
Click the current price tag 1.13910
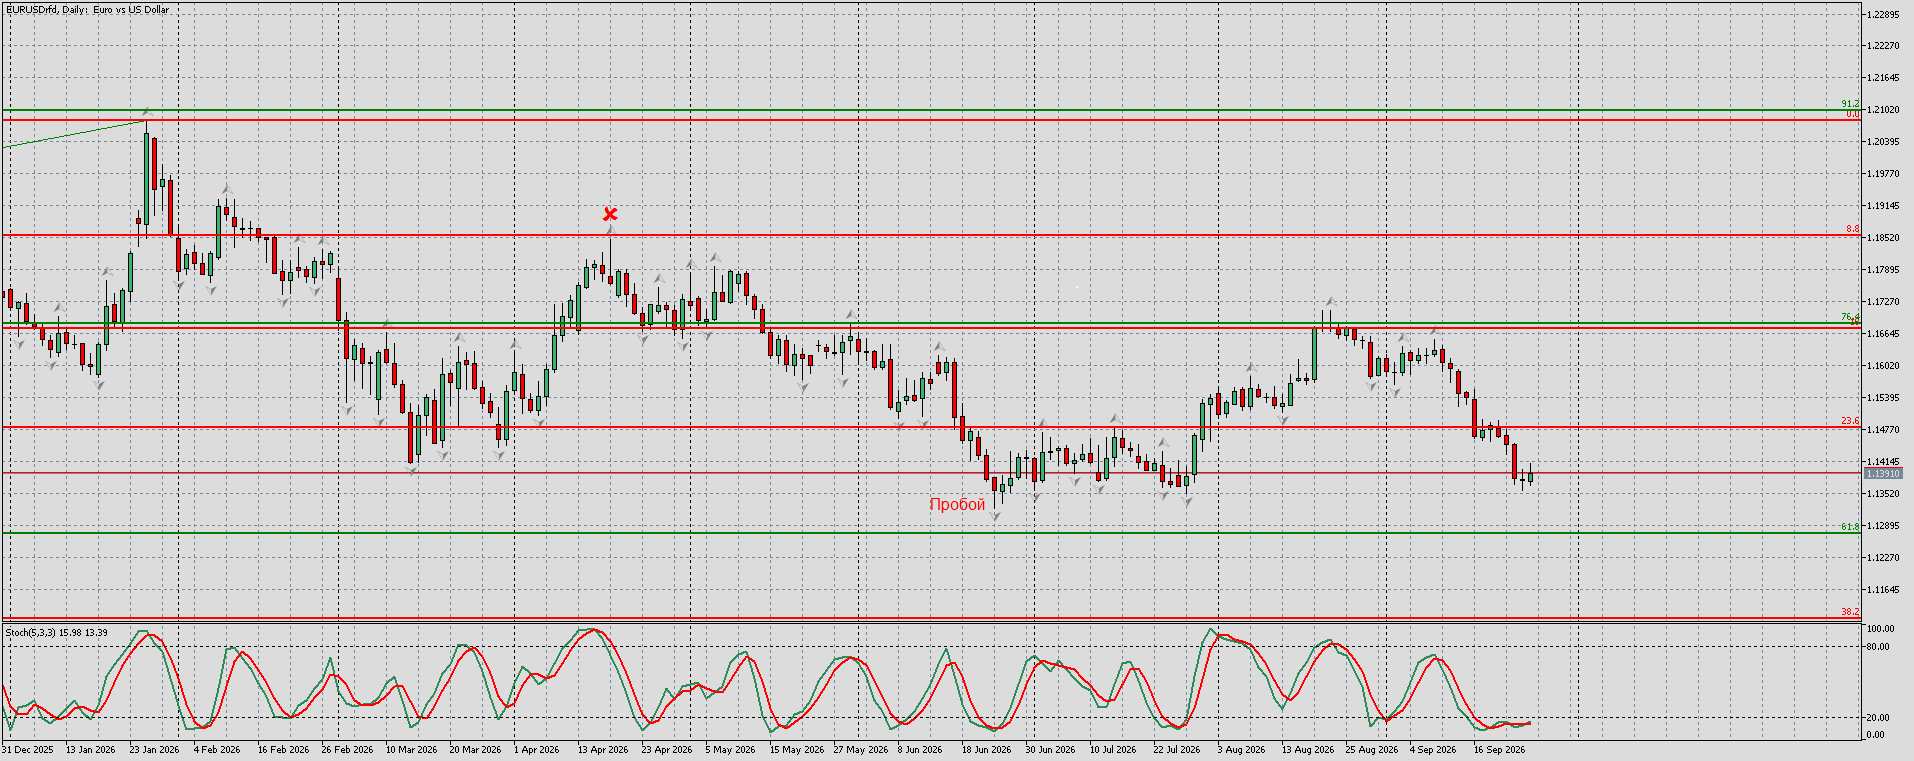click(1883, 473)
